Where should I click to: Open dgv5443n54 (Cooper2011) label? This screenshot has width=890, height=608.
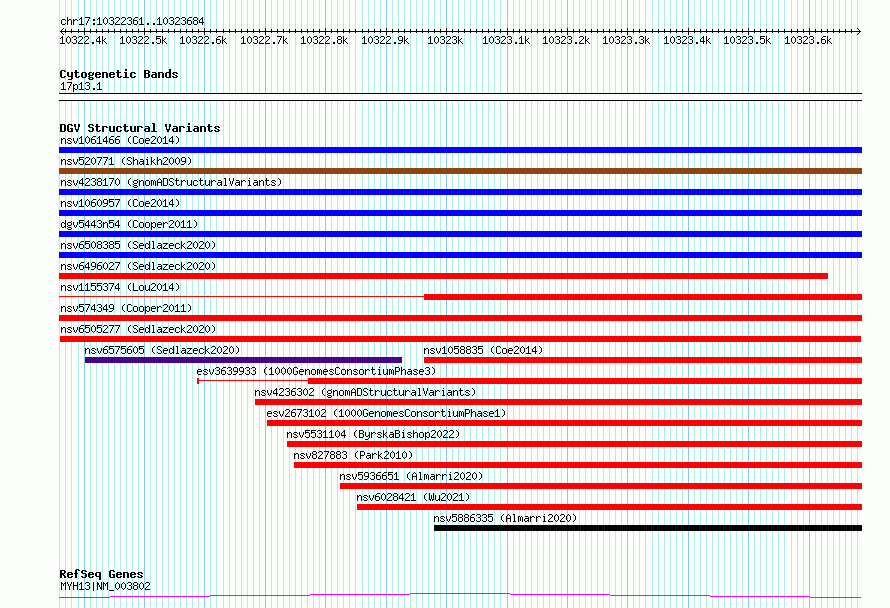pyautogui.click(x=129, y=224)
